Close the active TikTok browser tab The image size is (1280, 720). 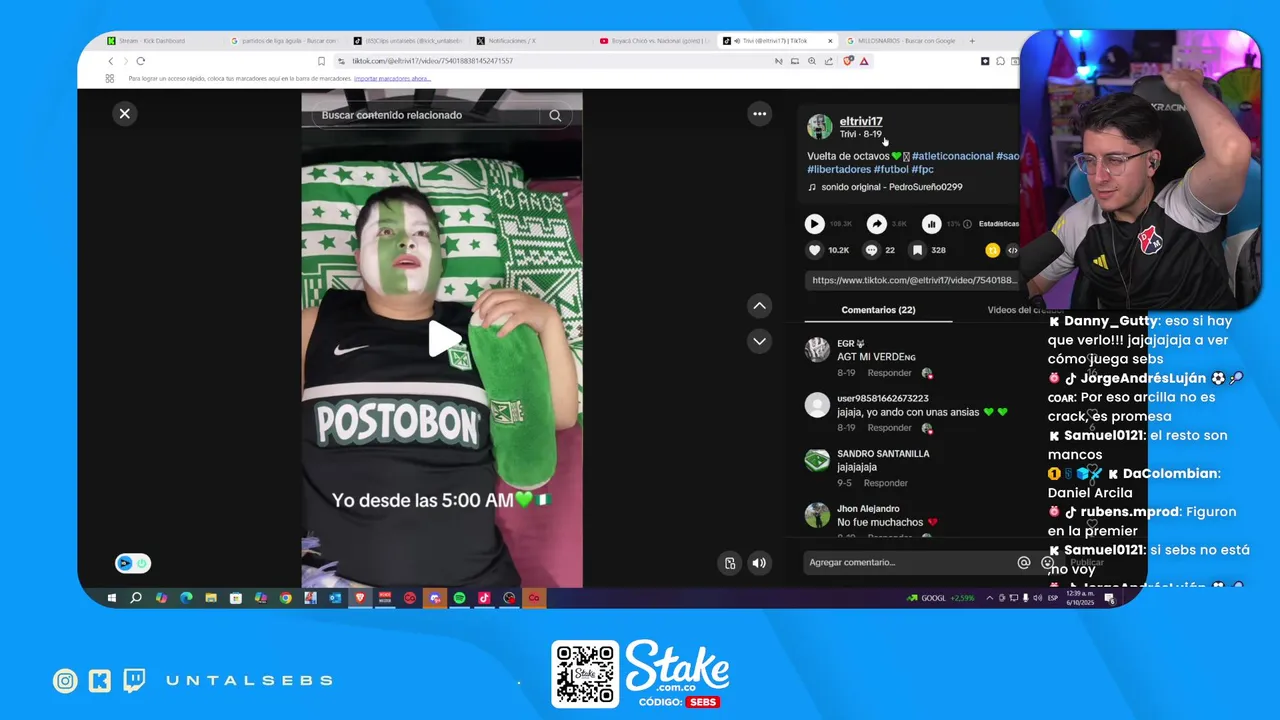click(x=830, y=41)
